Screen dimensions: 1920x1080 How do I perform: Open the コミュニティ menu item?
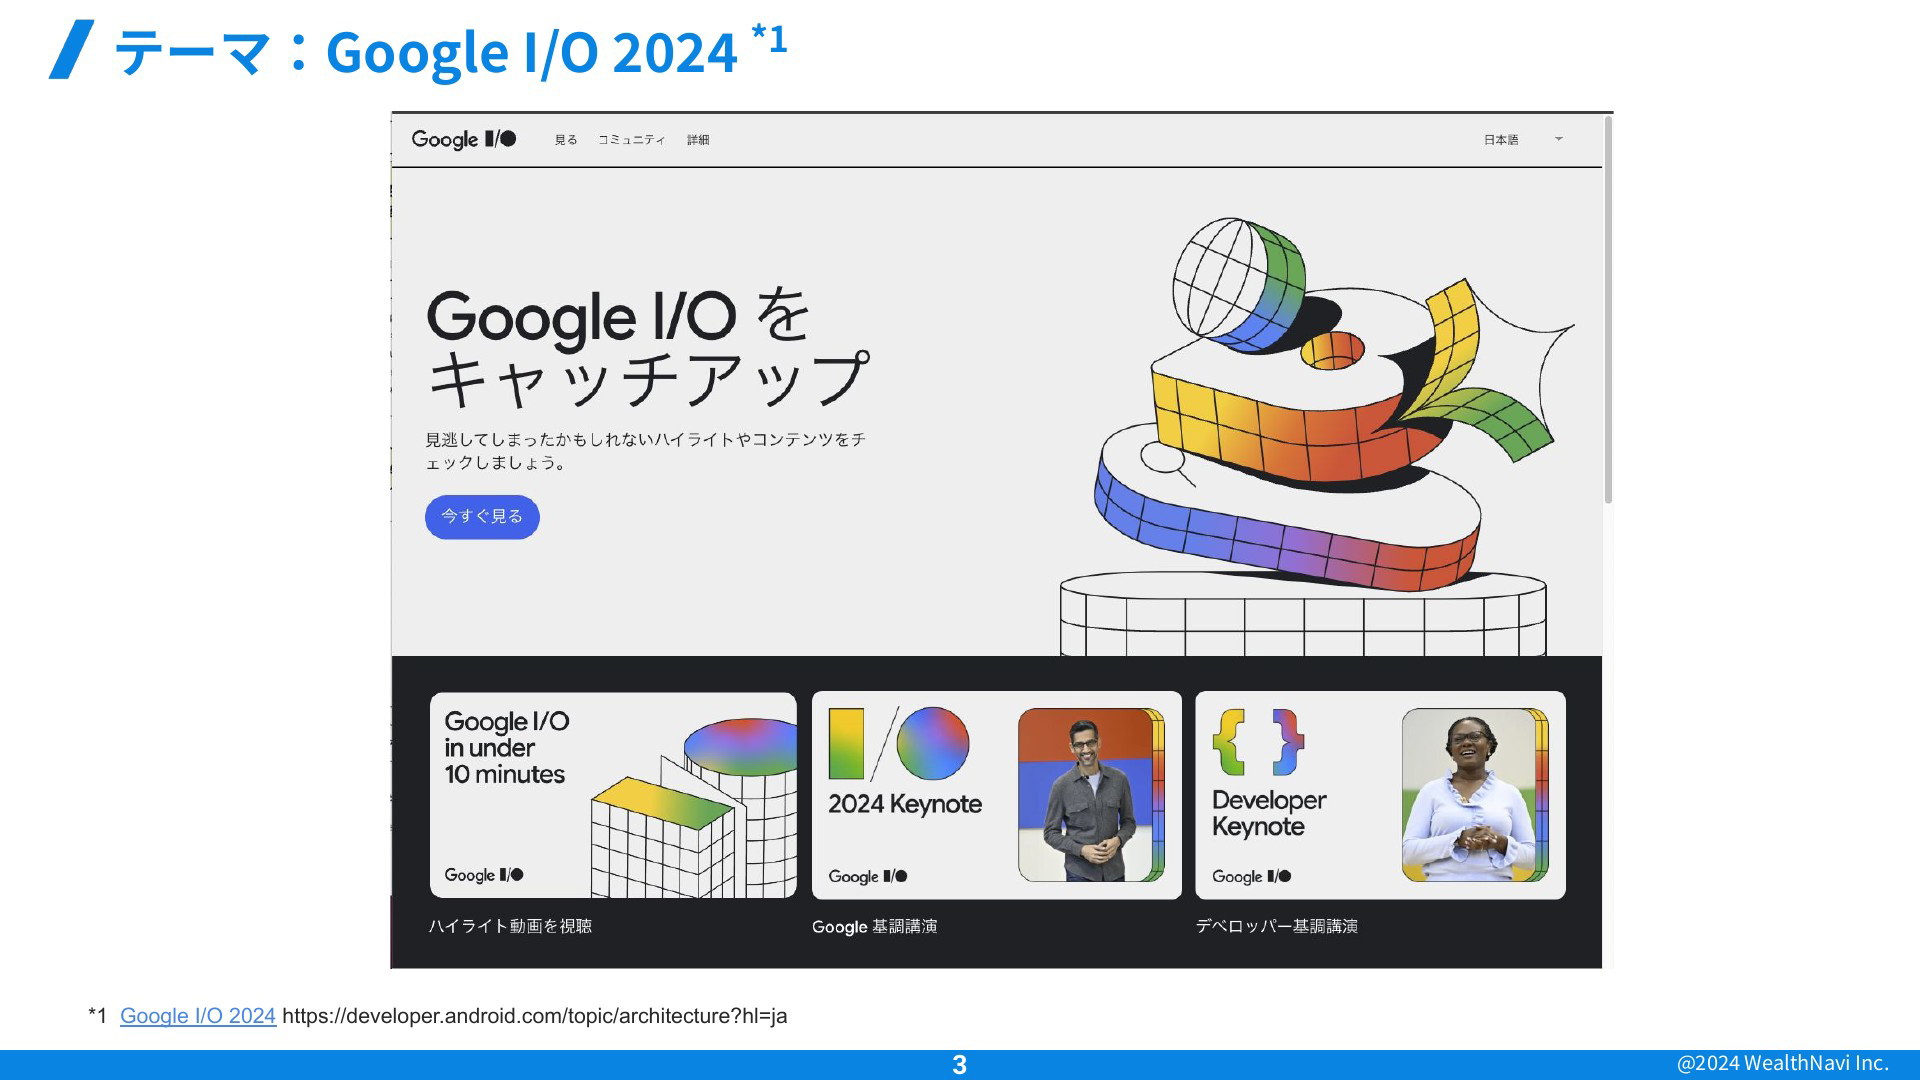tap(631, 140)
